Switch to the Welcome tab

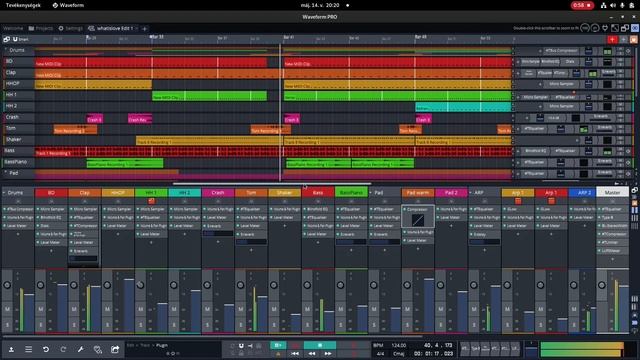click(x=13, y=28)
